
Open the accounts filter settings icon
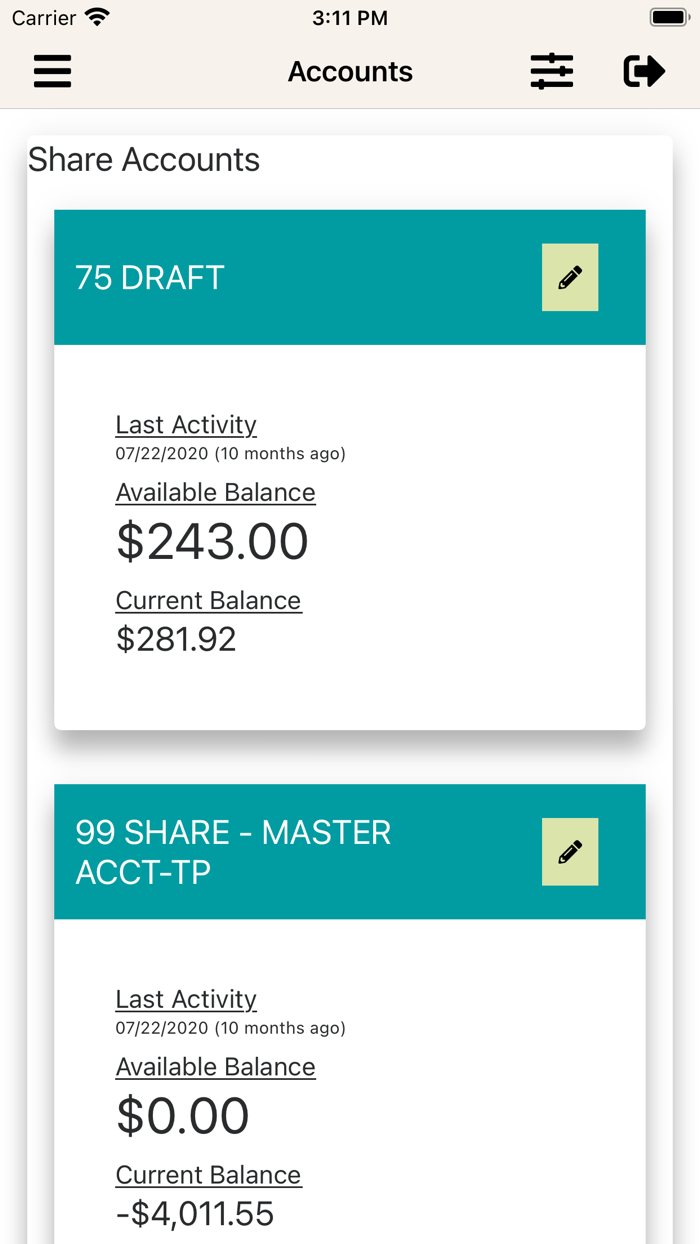click(551, 71)
